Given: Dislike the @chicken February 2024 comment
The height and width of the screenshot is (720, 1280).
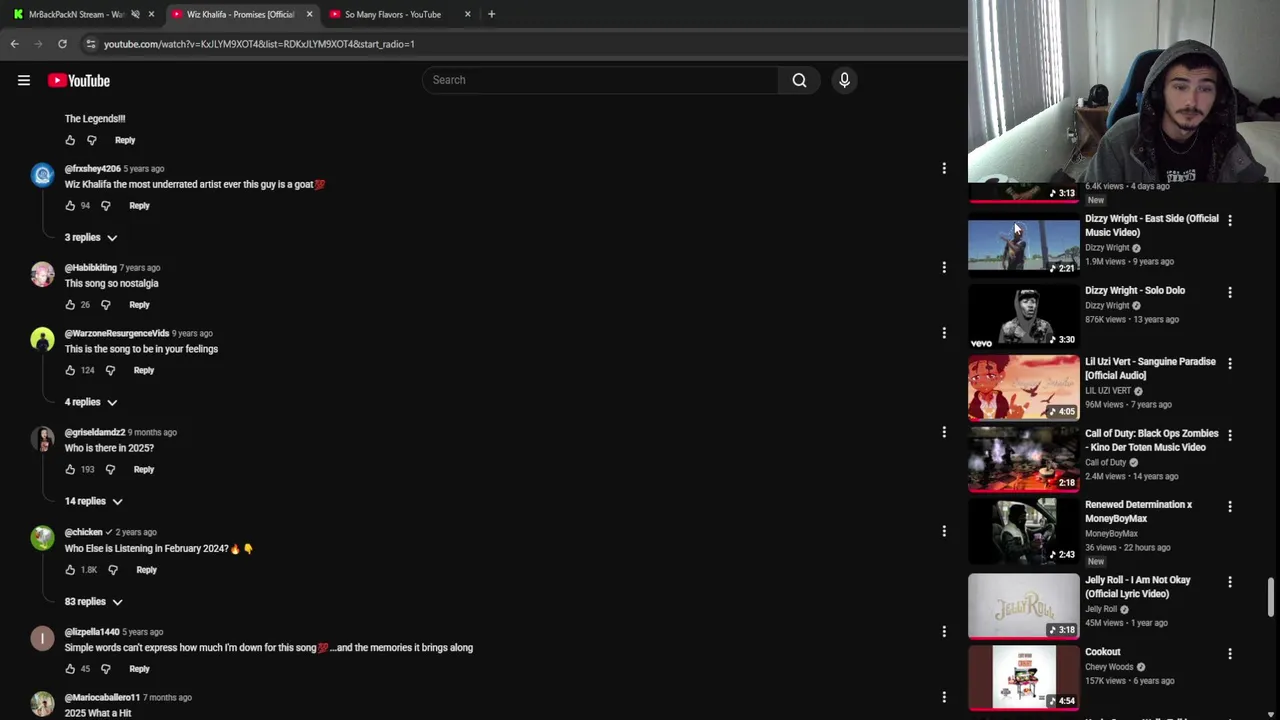Looking at the screenshot, I should click(x=112, y=570).
